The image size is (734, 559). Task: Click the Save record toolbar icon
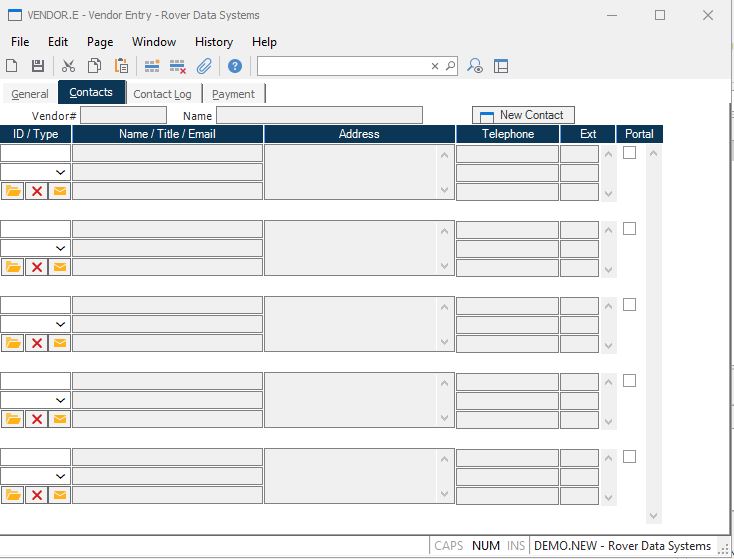[38, 66]
